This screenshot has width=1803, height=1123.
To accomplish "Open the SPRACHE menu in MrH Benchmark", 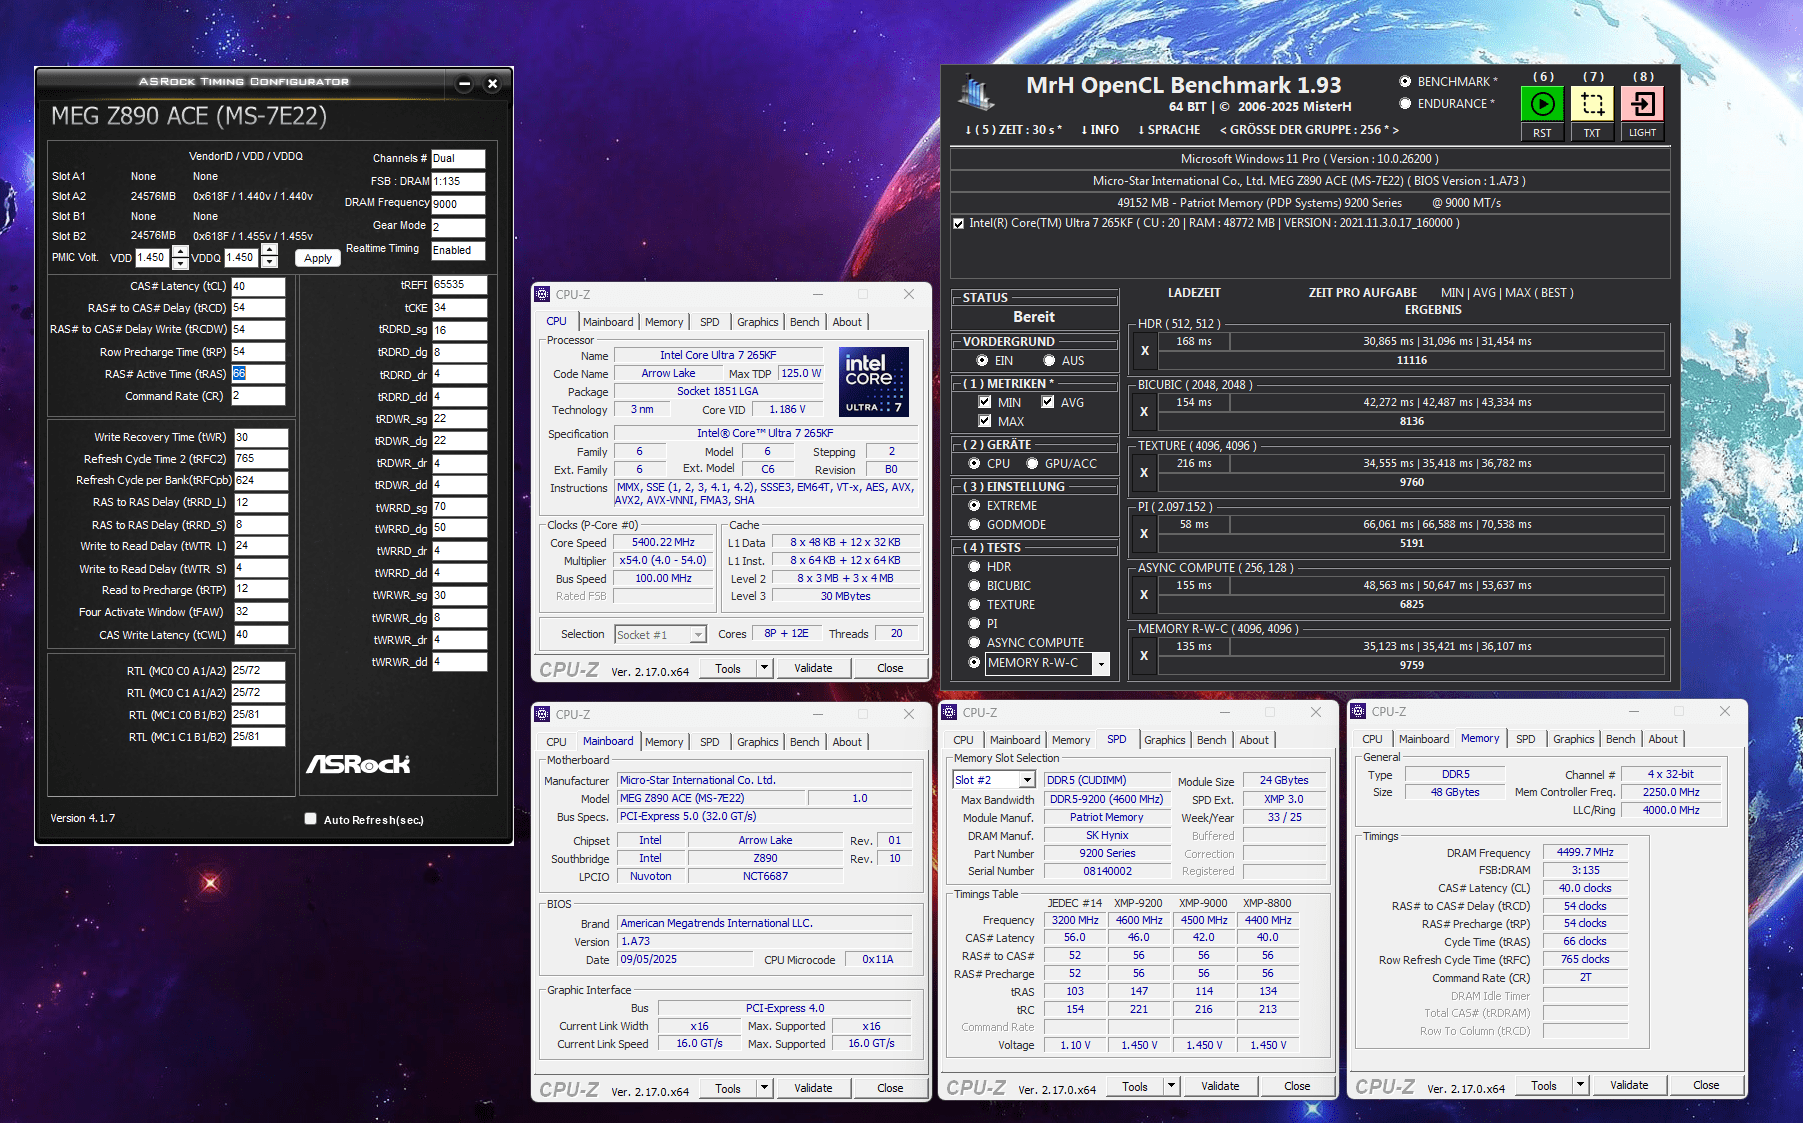I will (x=1168, y=129).
